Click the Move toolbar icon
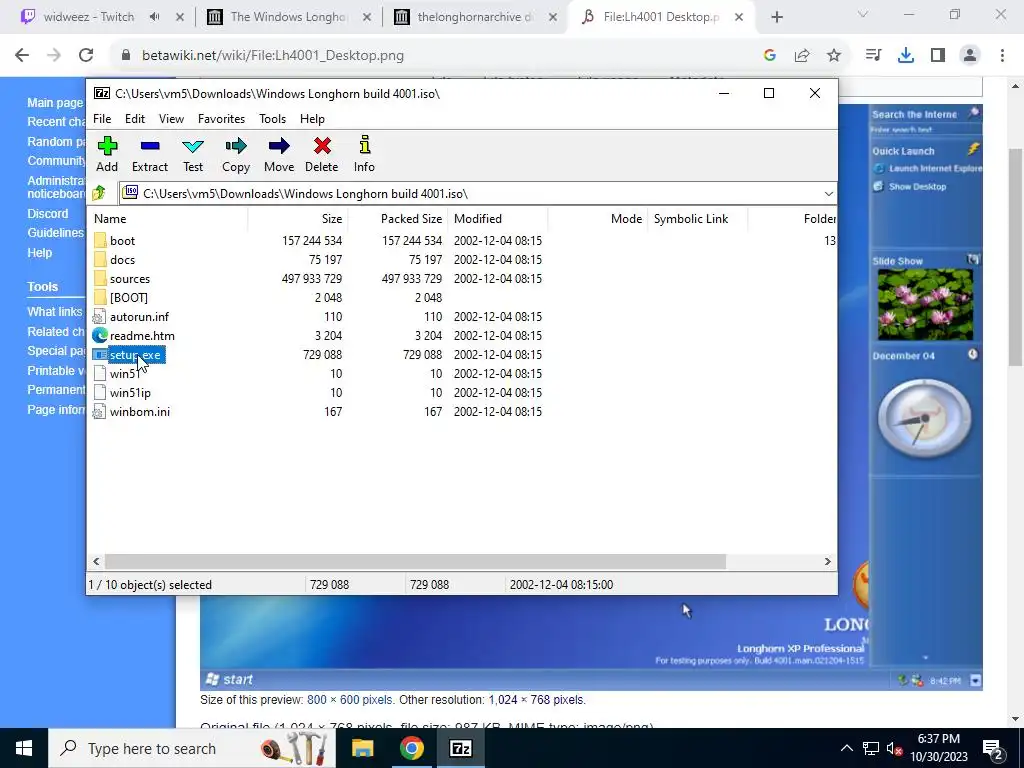Screen dimensions: 1024x768 [x=279, y=146]
